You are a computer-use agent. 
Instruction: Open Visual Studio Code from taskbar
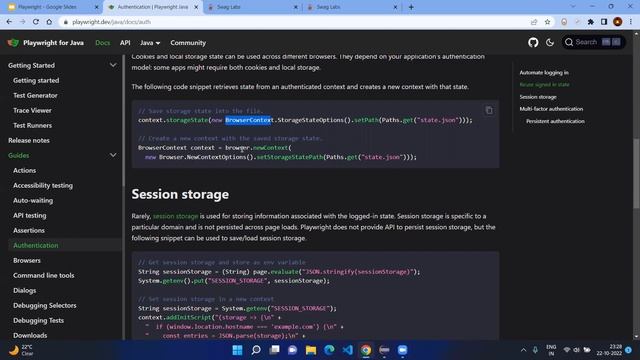click(348, 350)
